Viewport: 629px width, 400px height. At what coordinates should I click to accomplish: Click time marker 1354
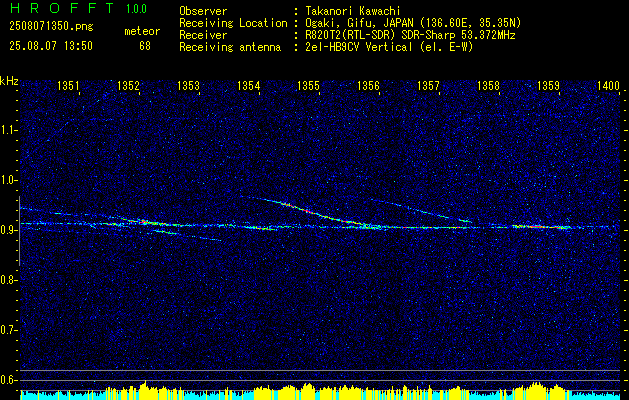click(x=249, y=86)
